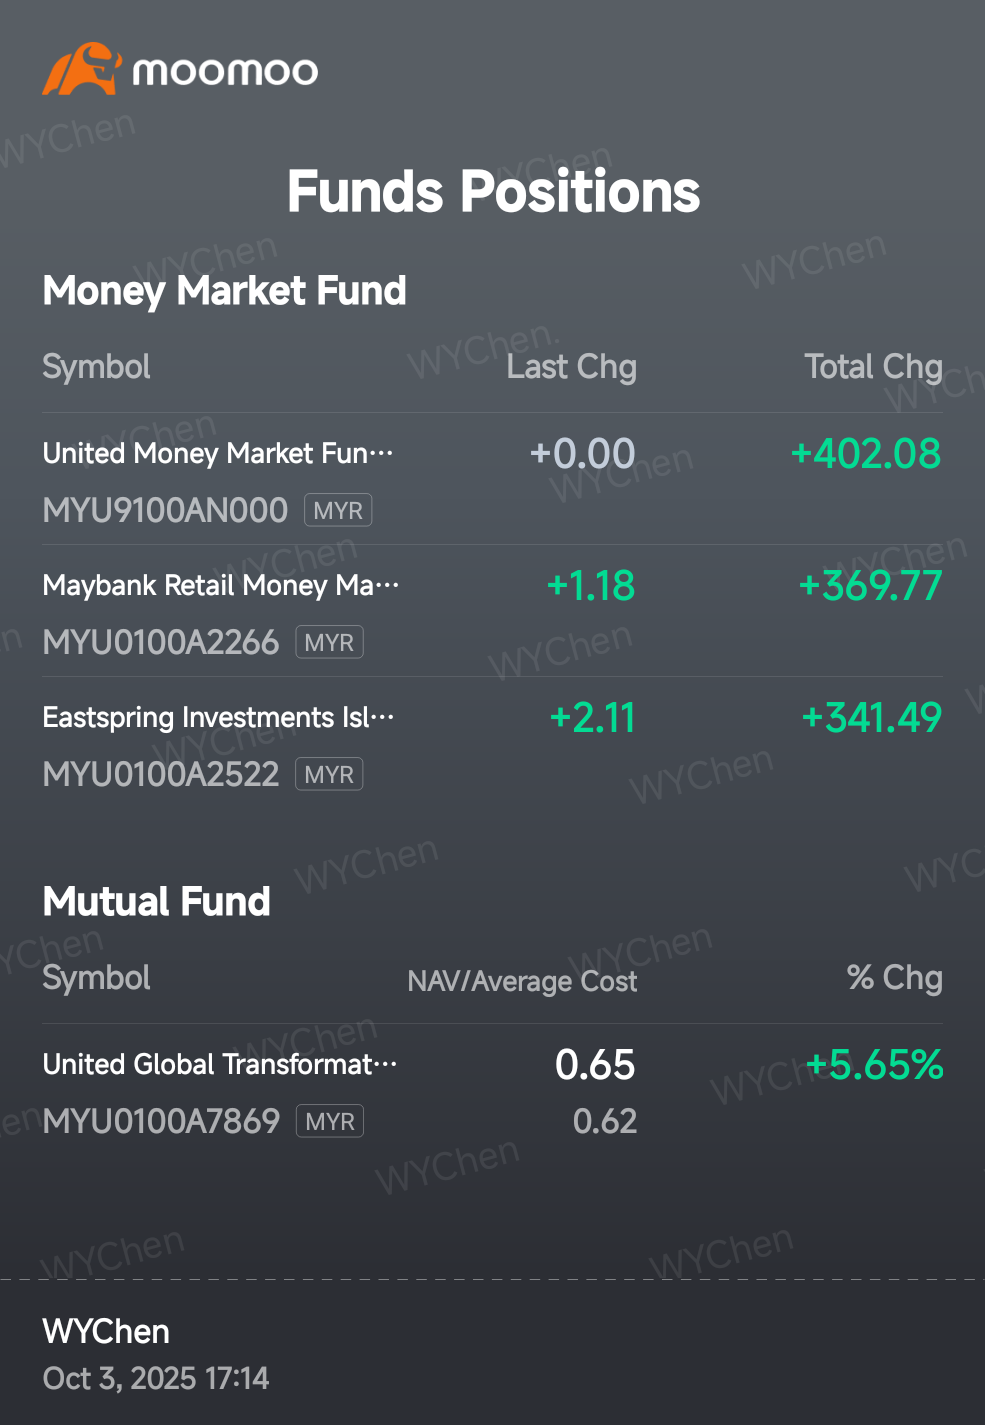
Task: Select the Money Market Fund section heading
Action: (x=224, y=291)
